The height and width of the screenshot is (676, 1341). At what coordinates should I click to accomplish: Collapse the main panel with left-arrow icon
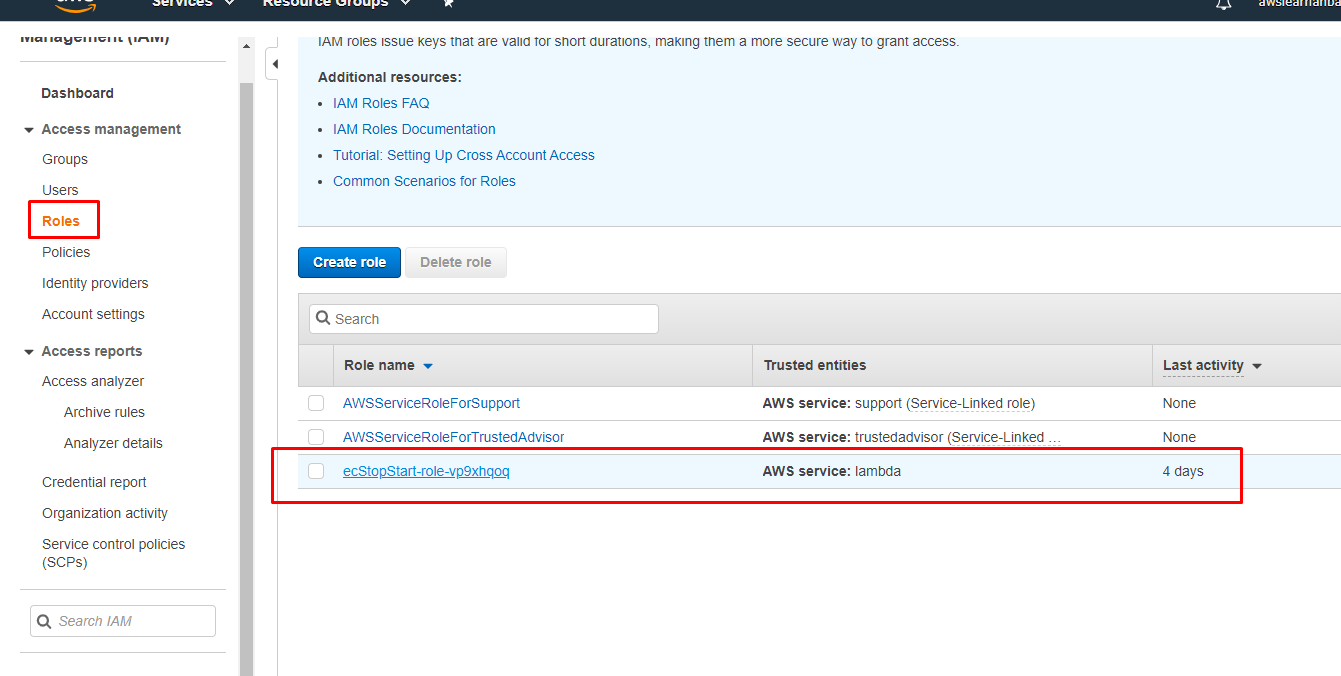pos(275,62)
